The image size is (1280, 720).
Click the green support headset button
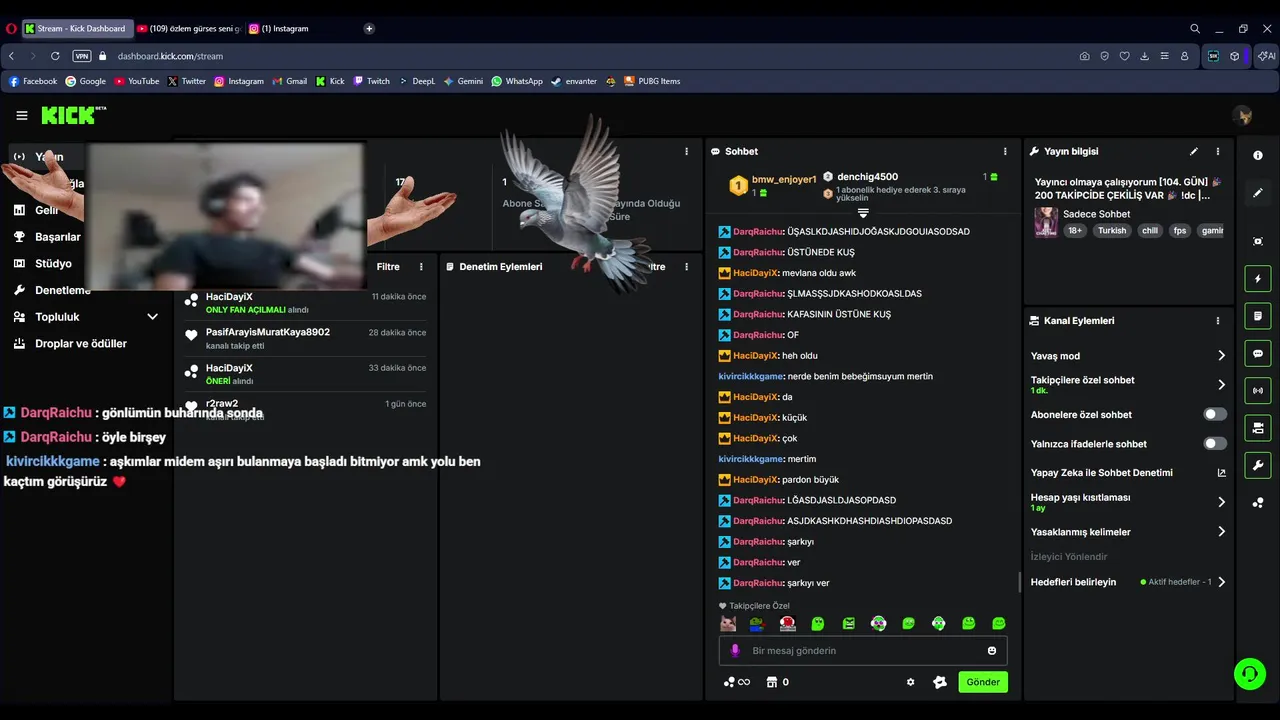[x=1249, y=674]
